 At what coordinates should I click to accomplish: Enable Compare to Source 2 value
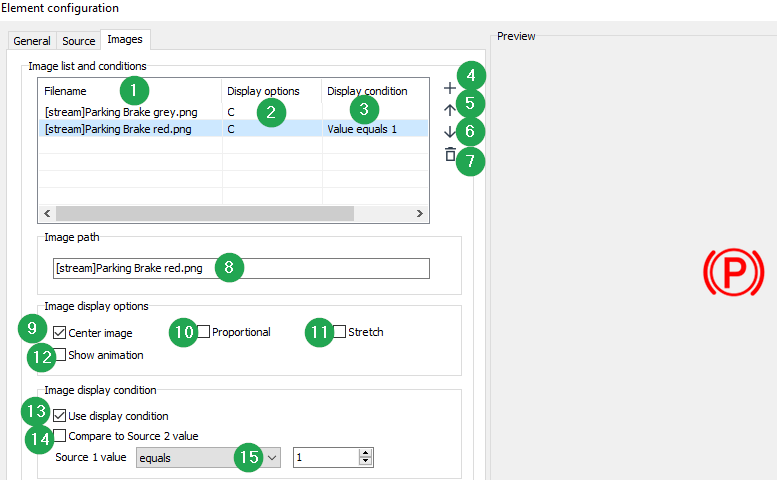point(61,436)
